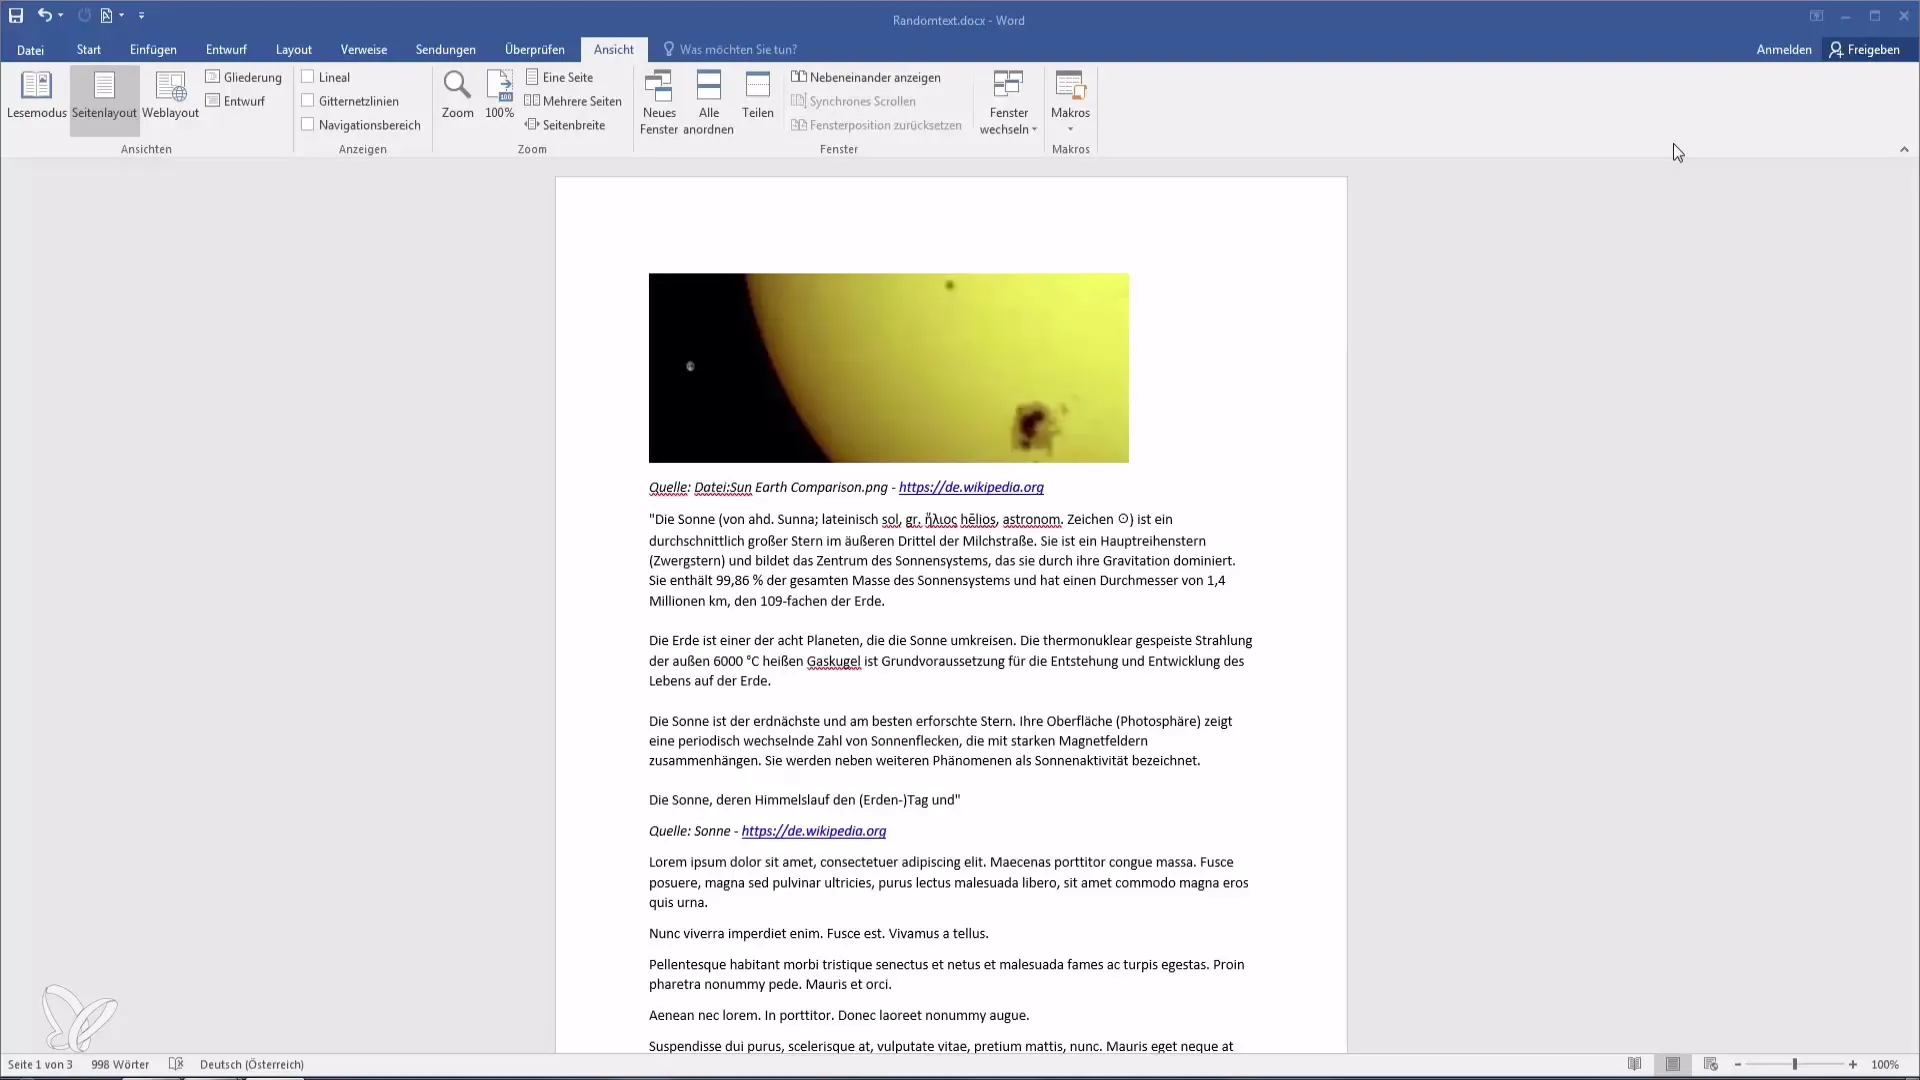Image resolution: width=1920 pixels, height=1080 pixels.
Task: Fit to Seitenbreite
Action: pyautogui.click(x=565, y=125)
